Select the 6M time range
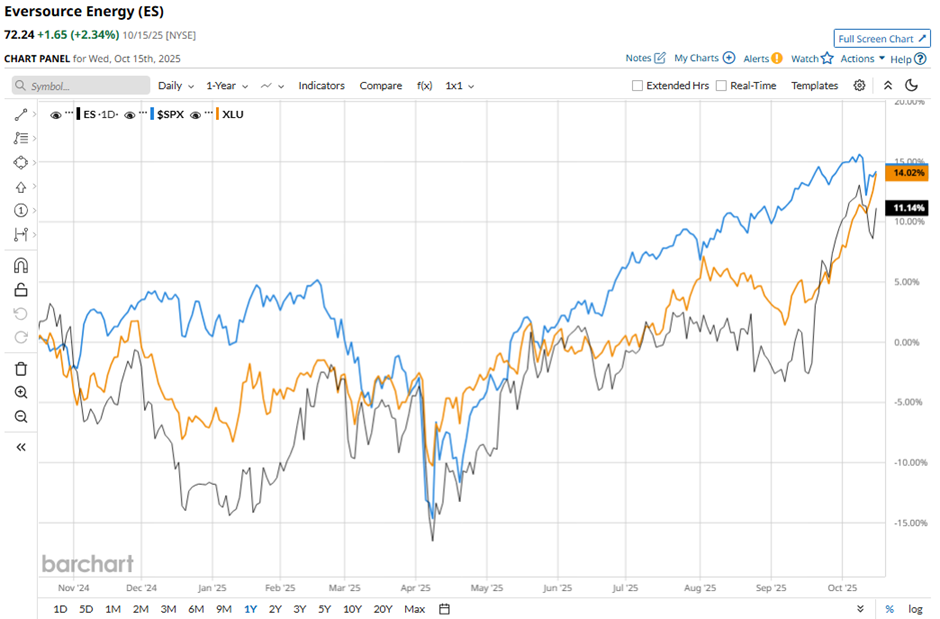Screen dimensions: 940x619 point(196,609)
